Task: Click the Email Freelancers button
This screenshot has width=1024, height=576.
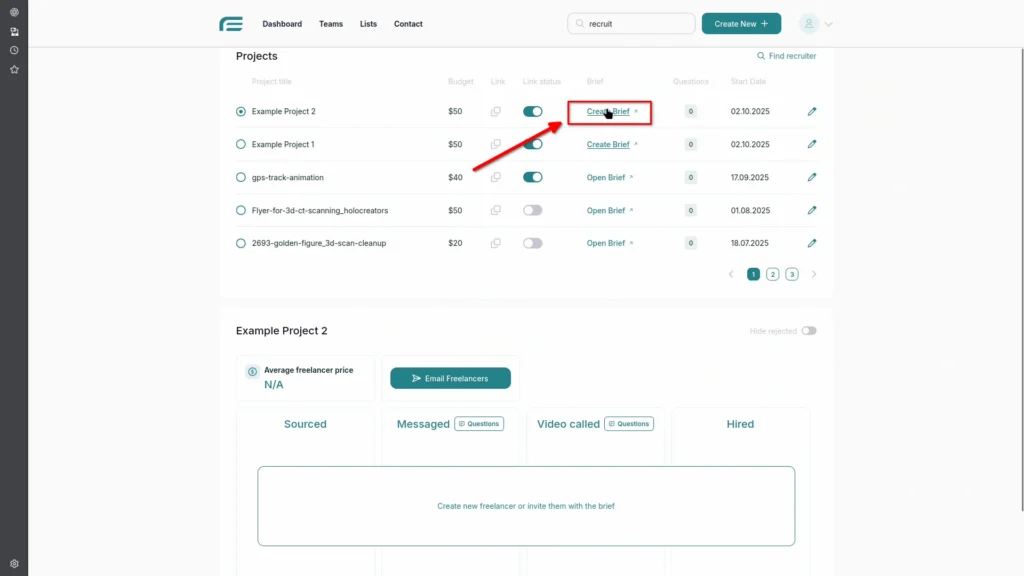Action: [x=450, y=378]
